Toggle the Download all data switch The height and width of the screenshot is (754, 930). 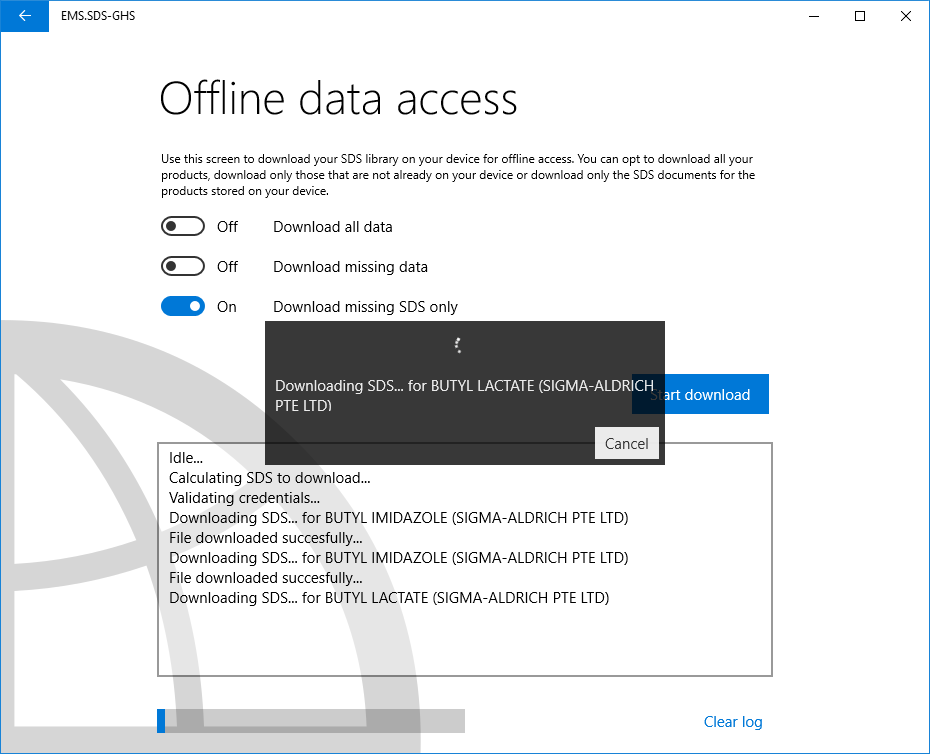(x=183, y=227)
